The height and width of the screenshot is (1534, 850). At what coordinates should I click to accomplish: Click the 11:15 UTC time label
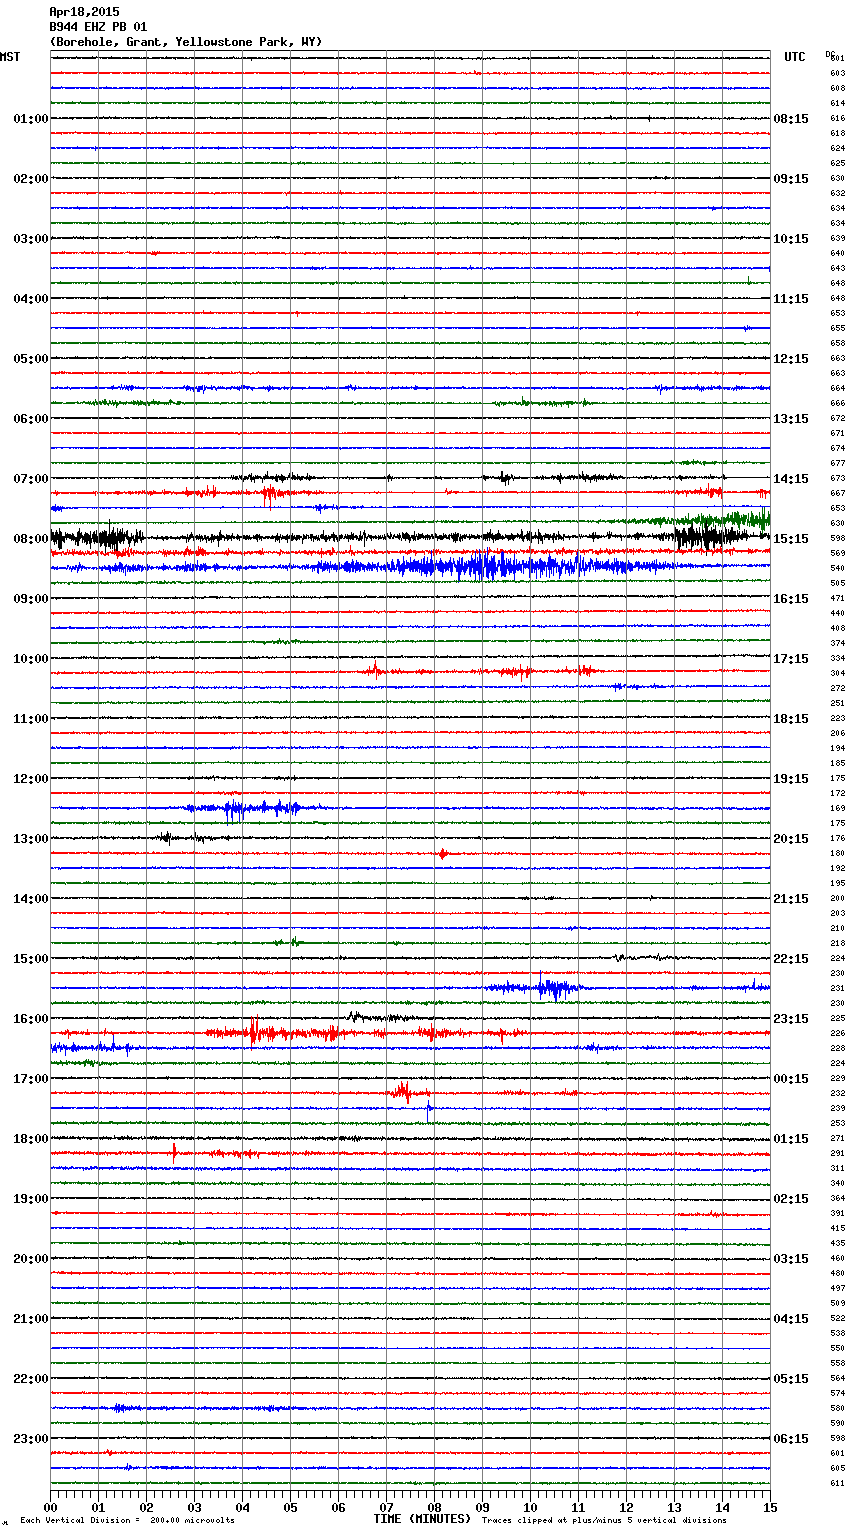coord(791,299)
